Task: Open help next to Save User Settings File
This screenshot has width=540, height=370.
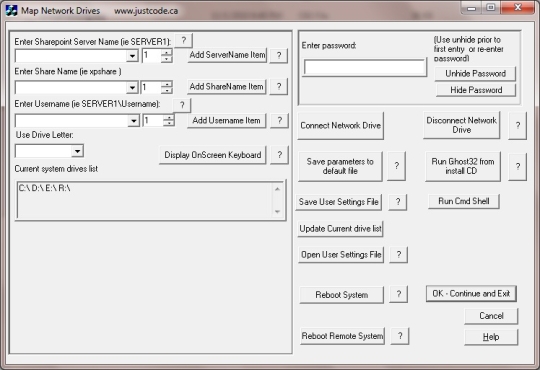Action: click(398, 202)
